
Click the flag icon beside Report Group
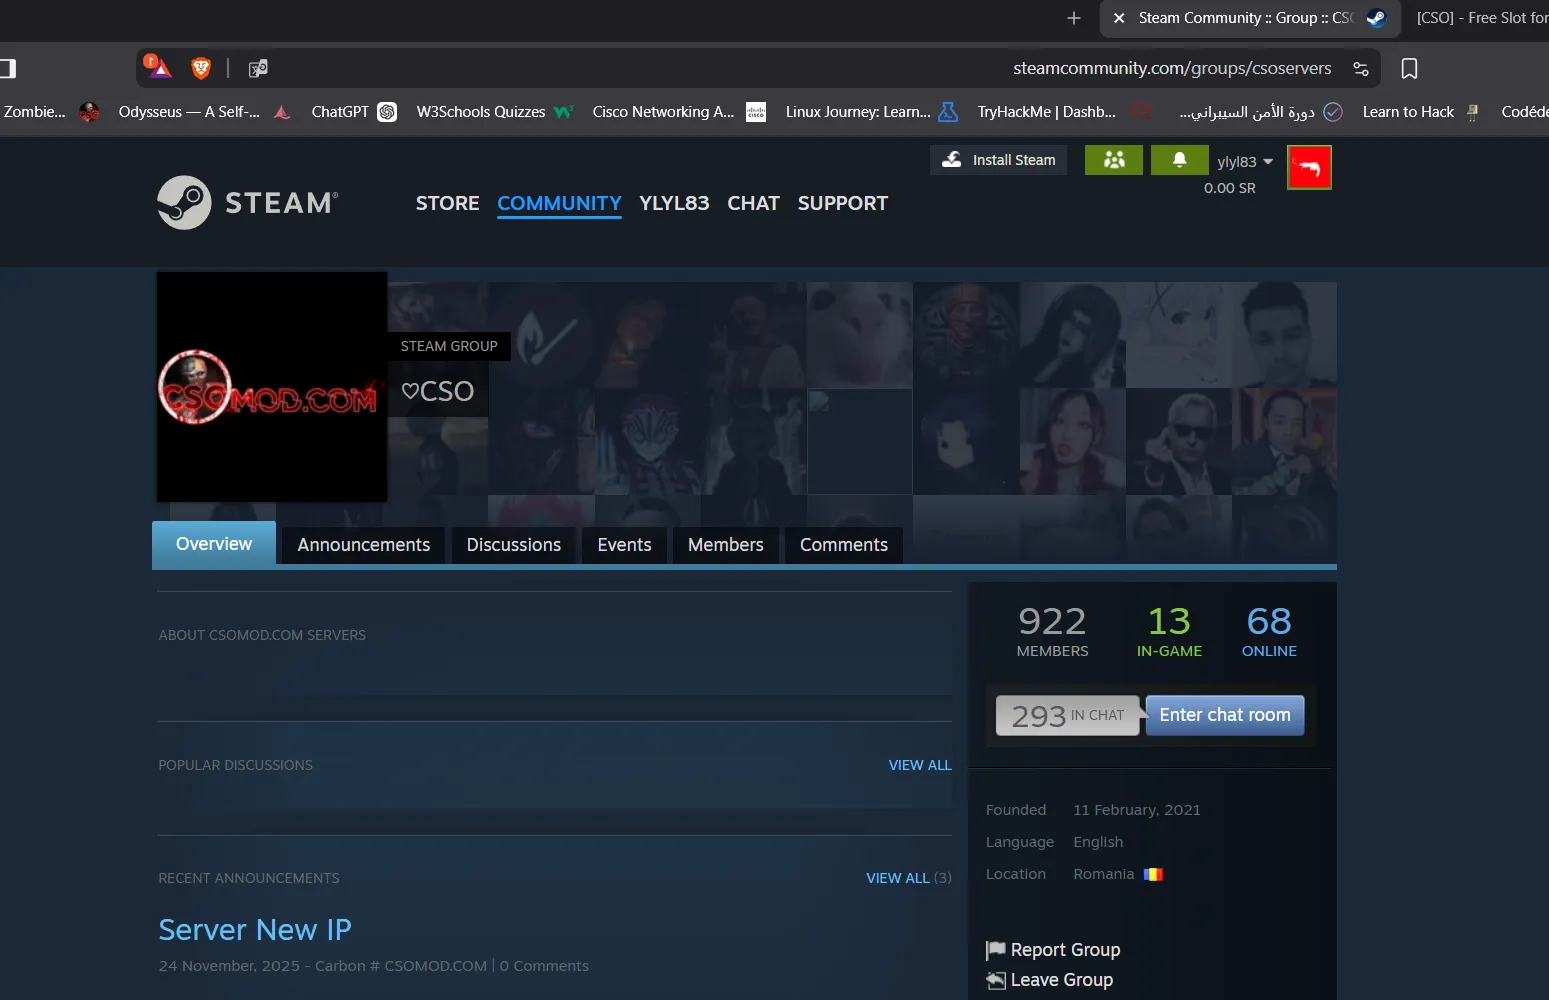995,950
